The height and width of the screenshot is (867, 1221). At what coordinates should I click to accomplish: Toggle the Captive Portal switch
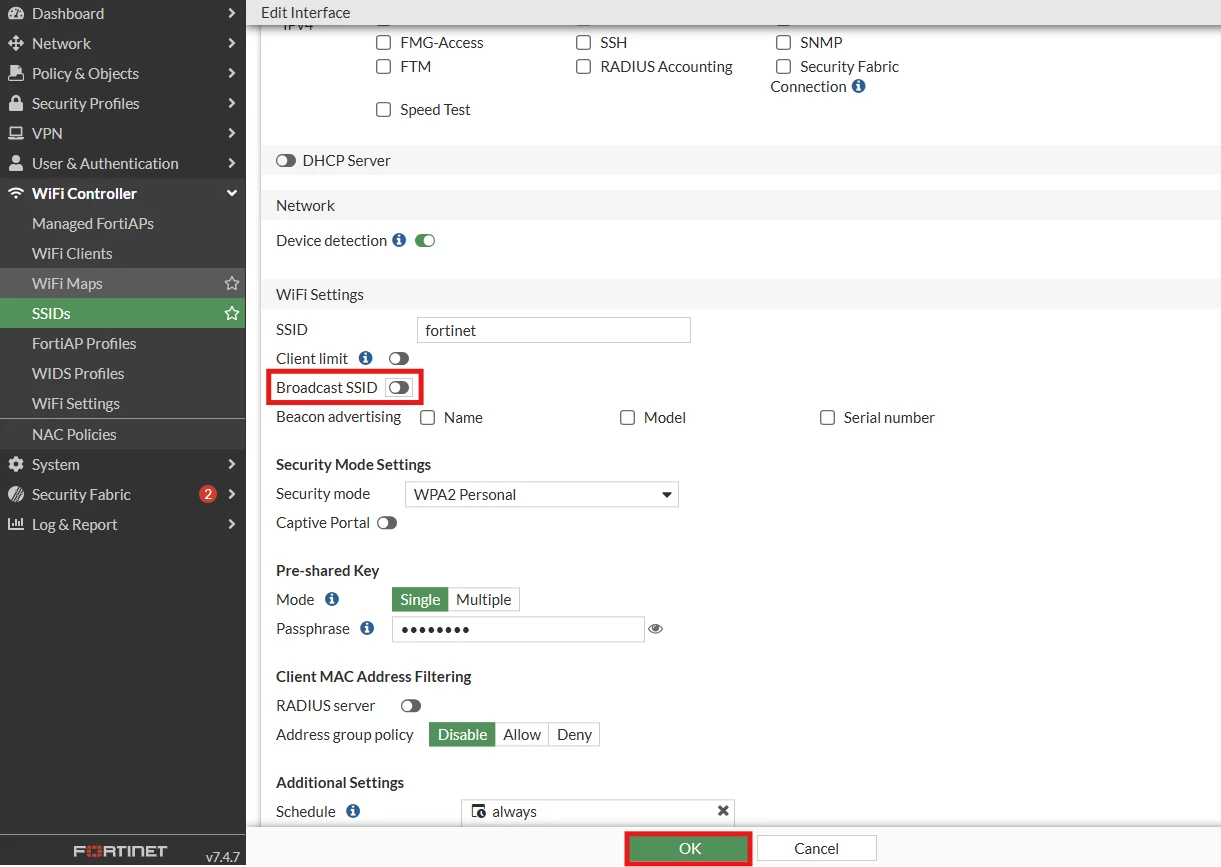[x=387, y=523]
